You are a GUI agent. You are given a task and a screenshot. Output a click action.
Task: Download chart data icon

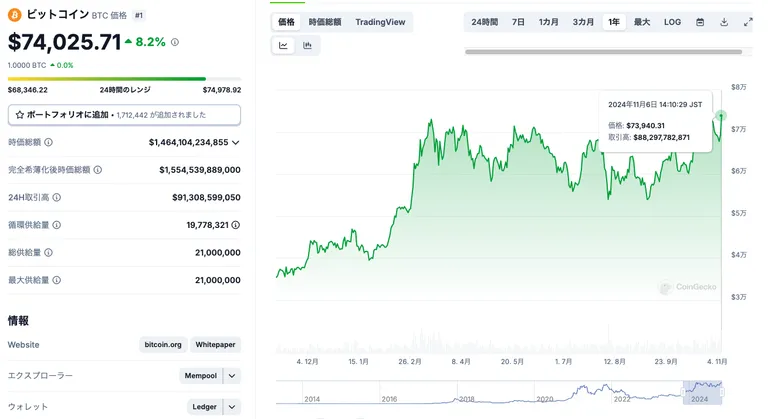724,22
